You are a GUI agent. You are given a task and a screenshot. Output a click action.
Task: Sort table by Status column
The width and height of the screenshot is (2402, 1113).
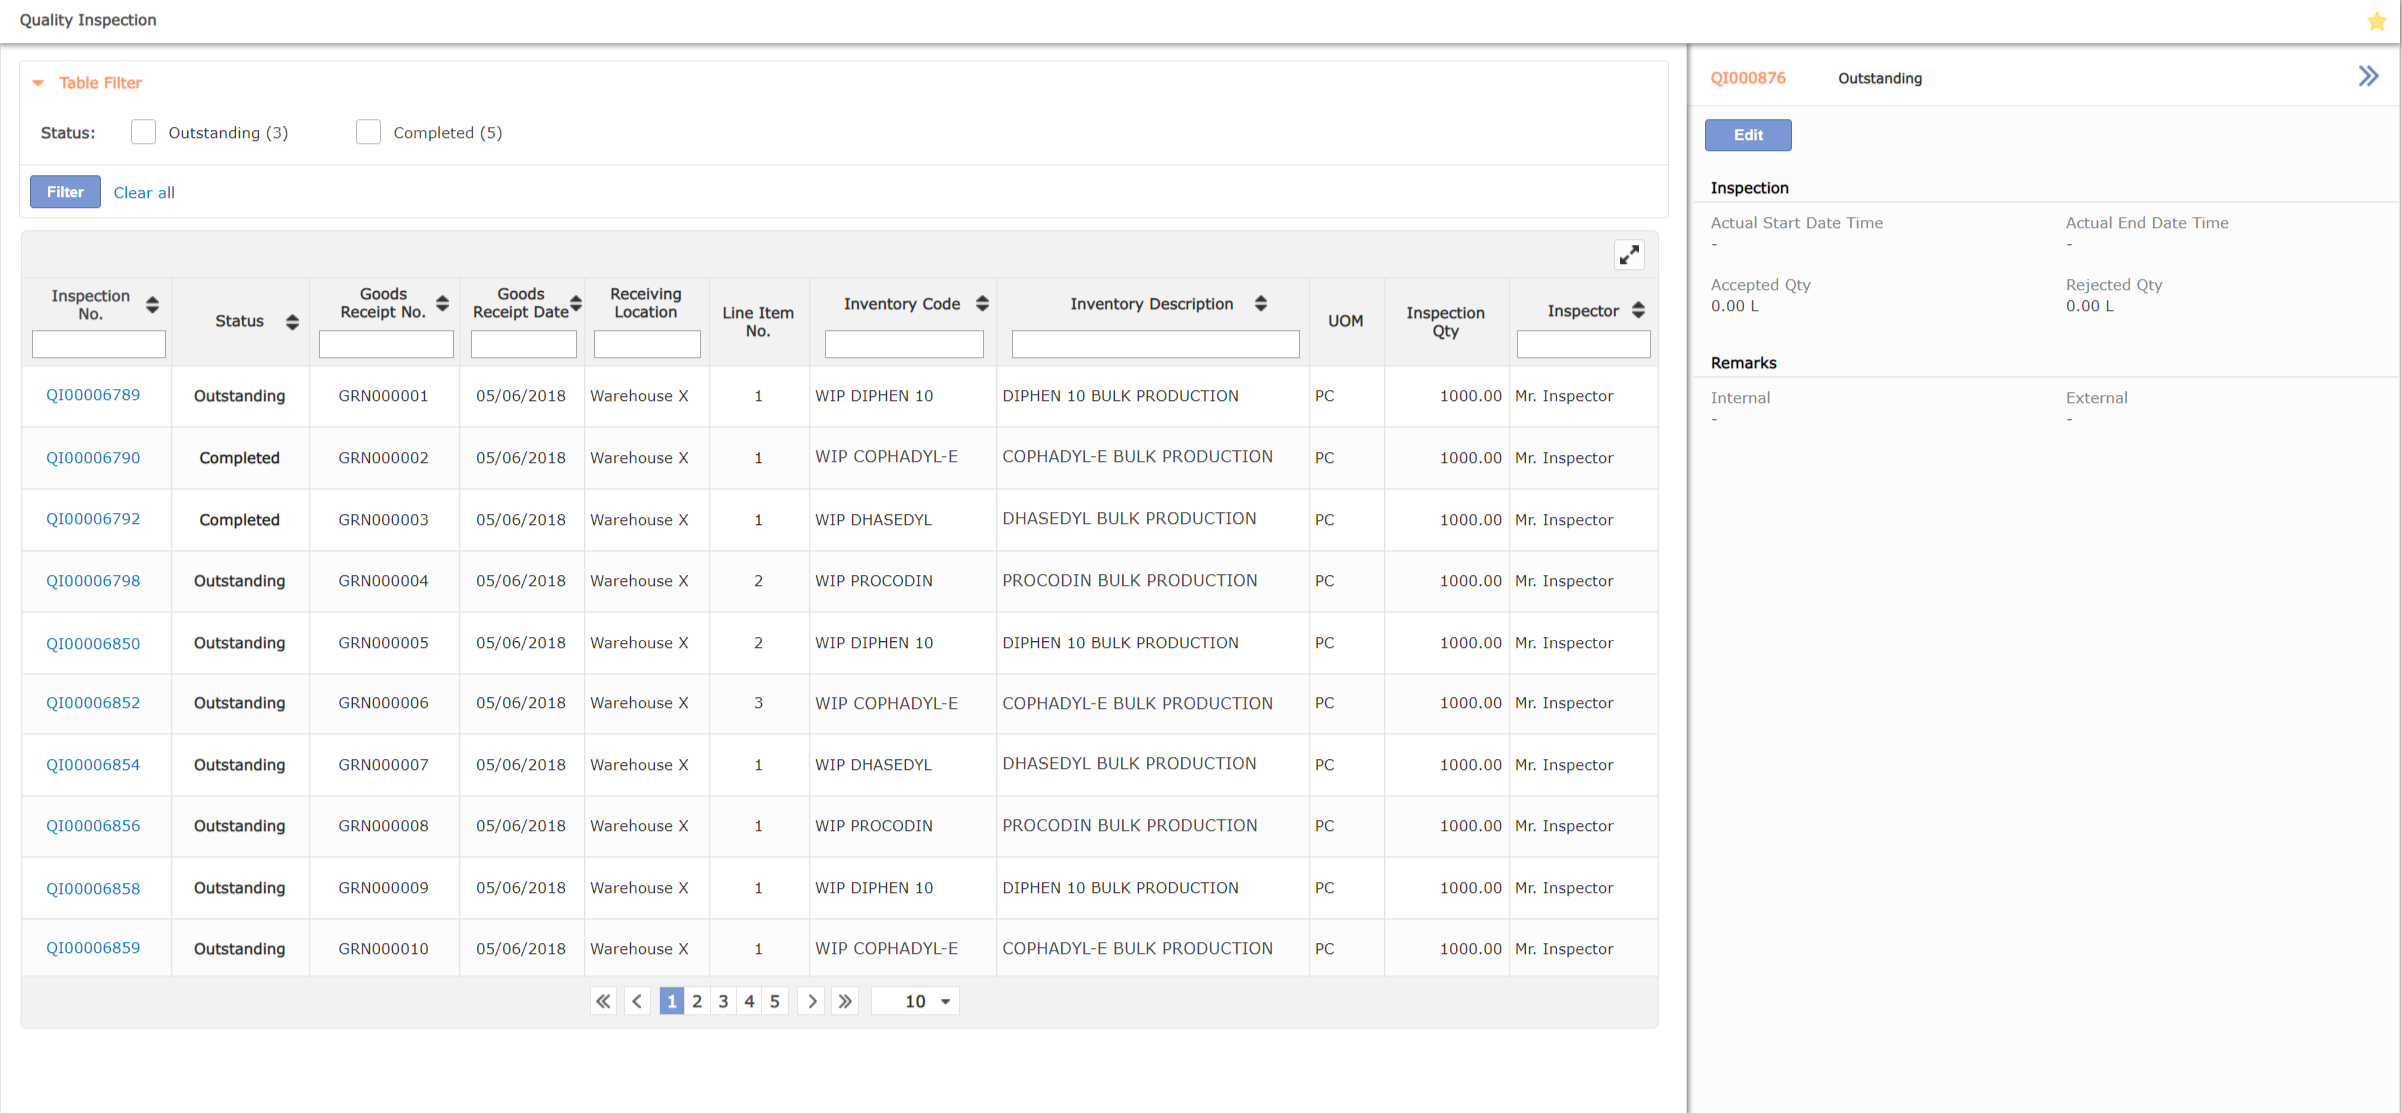(x=292, y=322)
